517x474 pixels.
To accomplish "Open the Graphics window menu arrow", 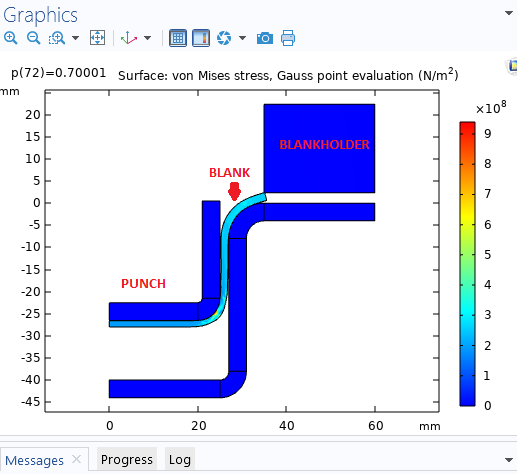I will [509, 13].
